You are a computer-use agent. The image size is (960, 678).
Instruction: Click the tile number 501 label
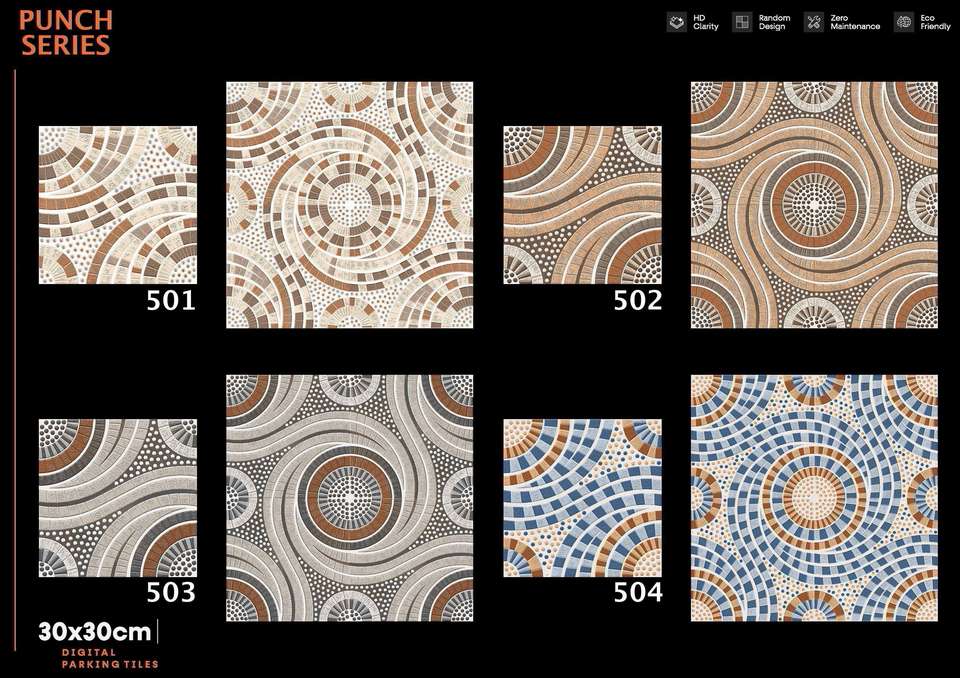(x=171, y=301)
